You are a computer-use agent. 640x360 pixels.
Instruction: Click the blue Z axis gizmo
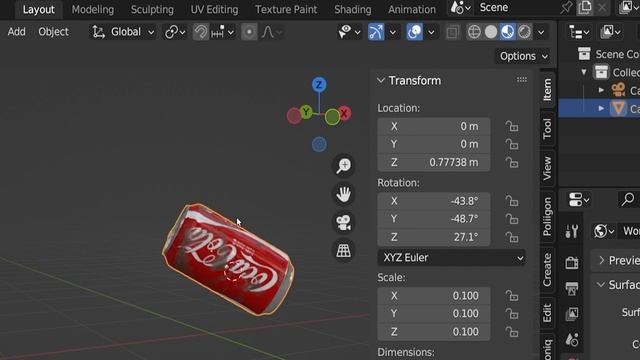click(x=319, y=85)
